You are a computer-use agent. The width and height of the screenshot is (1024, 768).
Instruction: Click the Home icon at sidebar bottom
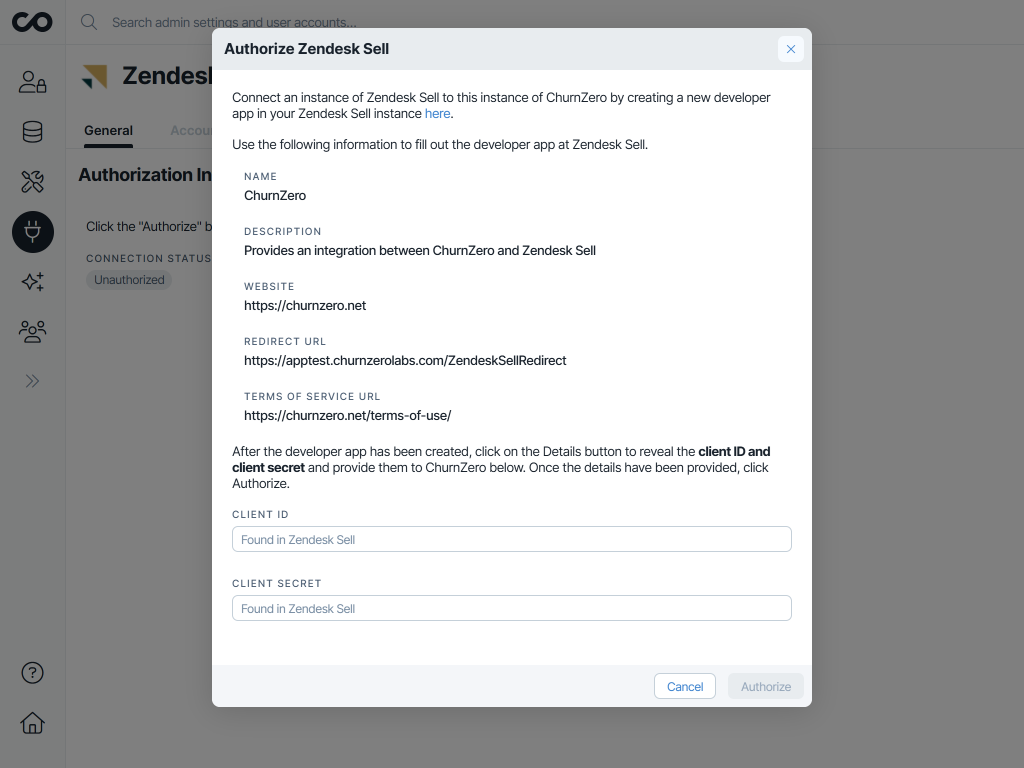(32, 723)
